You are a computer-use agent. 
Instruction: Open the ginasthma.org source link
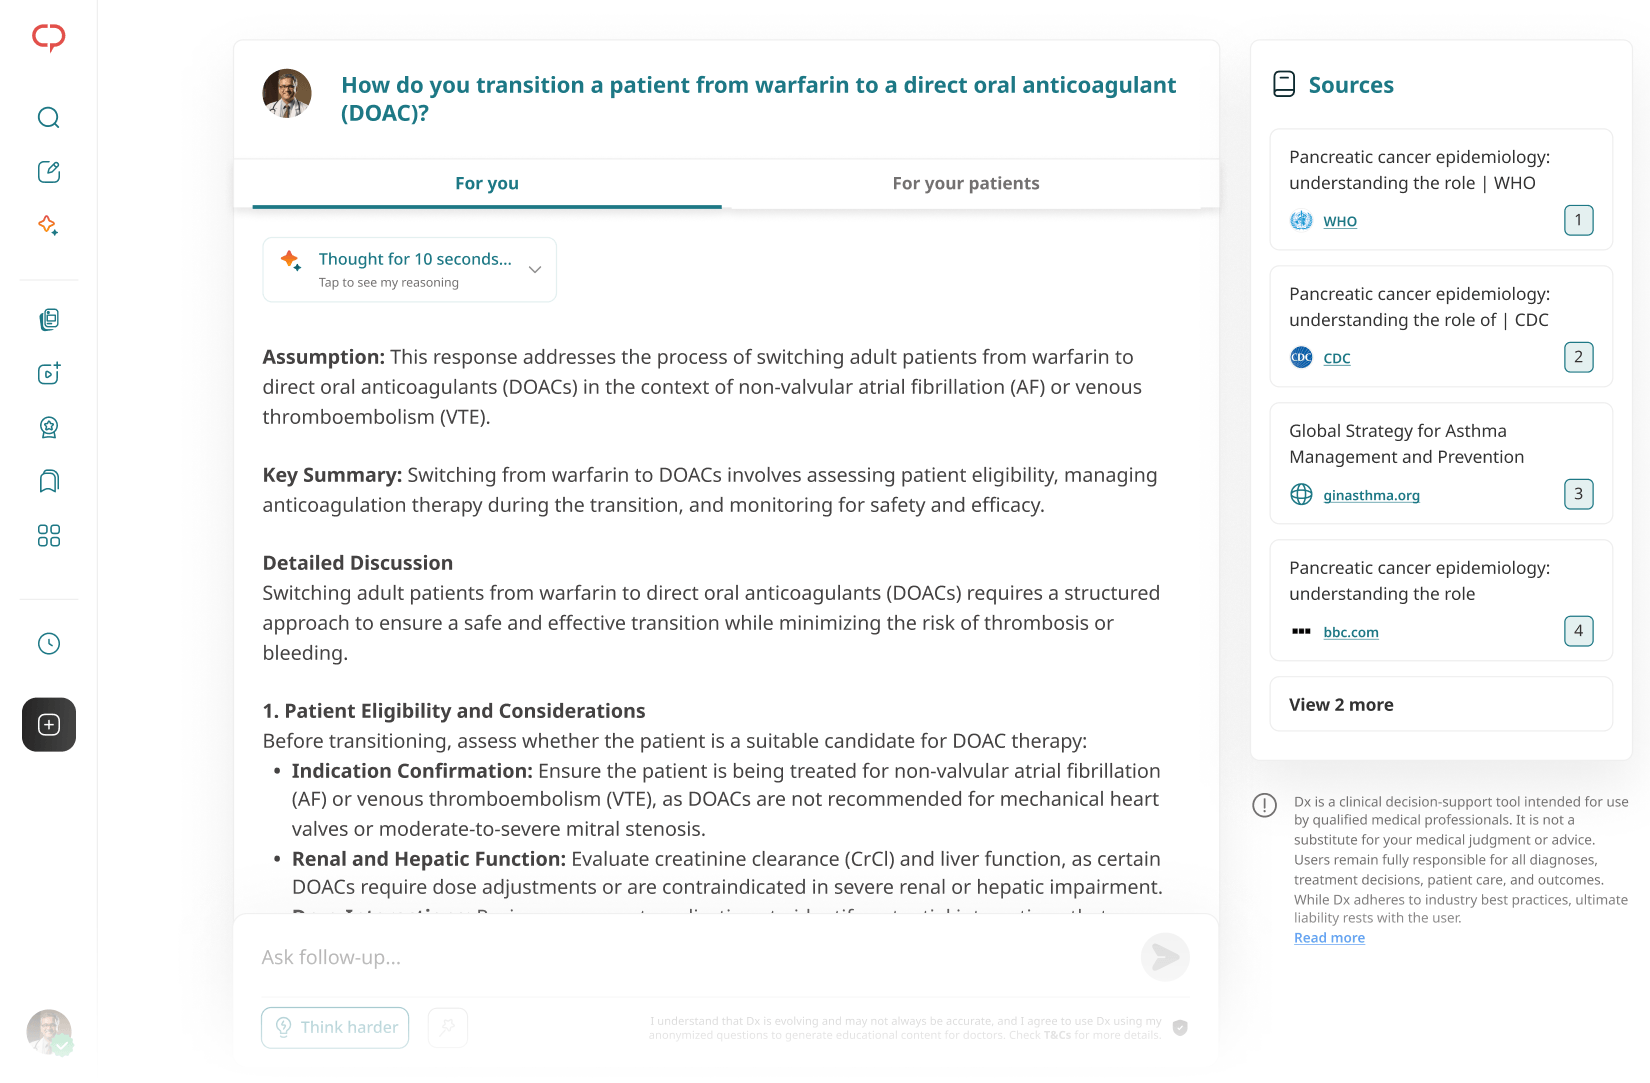(x=1371, y=496)
